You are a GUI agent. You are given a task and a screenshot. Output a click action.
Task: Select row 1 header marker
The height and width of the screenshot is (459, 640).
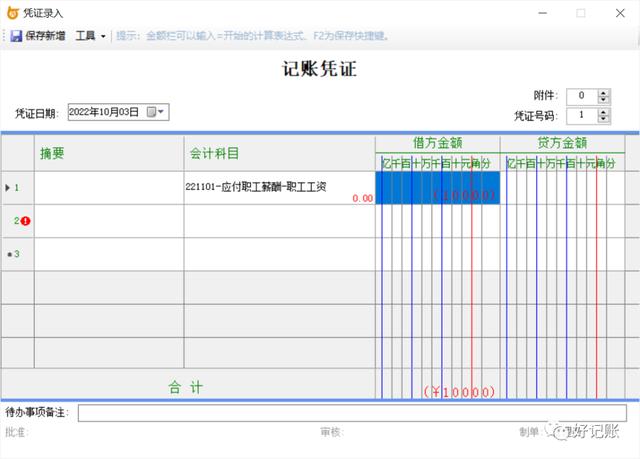tap(18, 188)
